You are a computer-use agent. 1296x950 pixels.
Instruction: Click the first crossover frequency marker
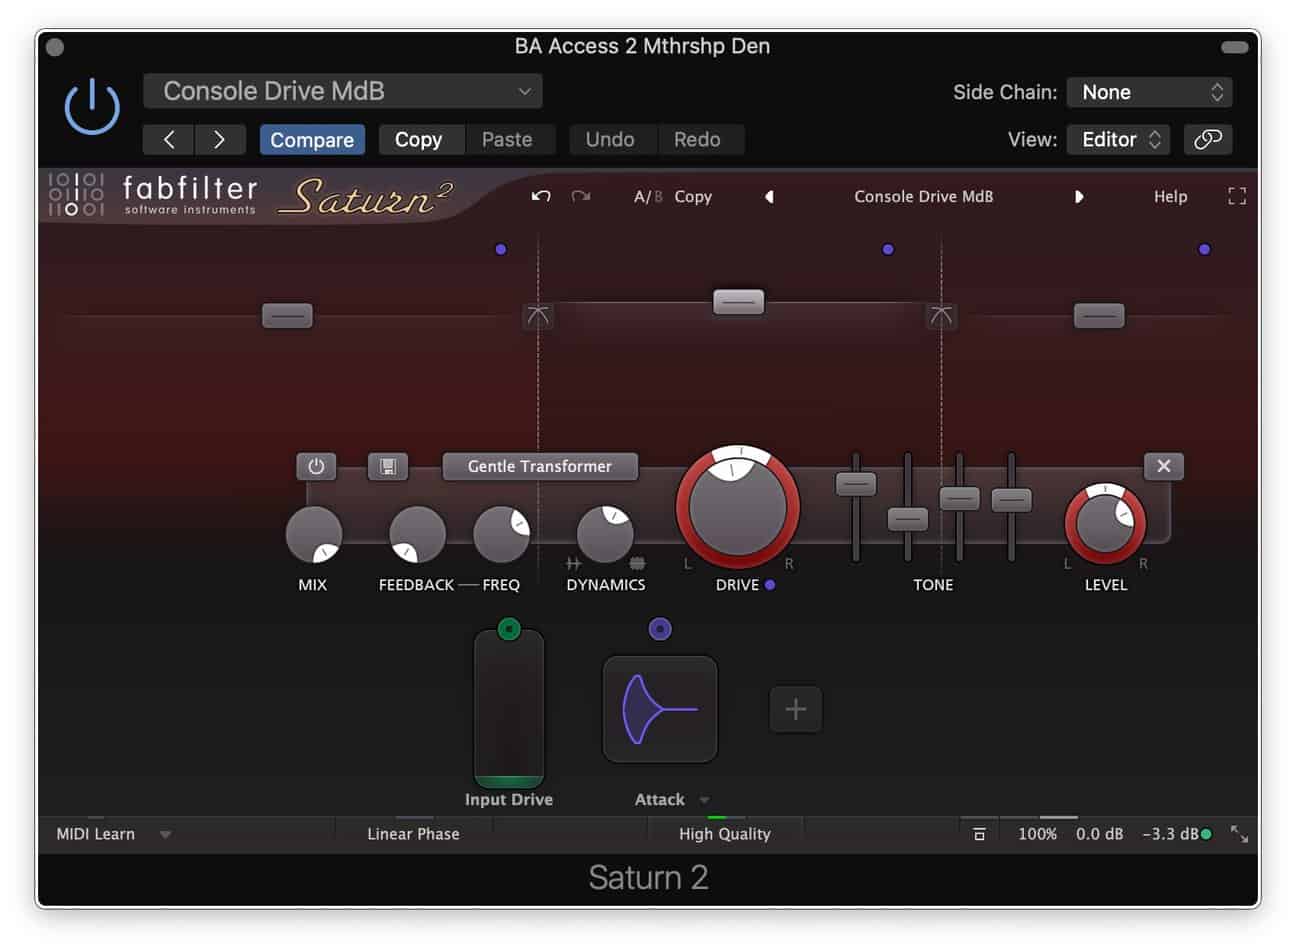tap(538, 316)
